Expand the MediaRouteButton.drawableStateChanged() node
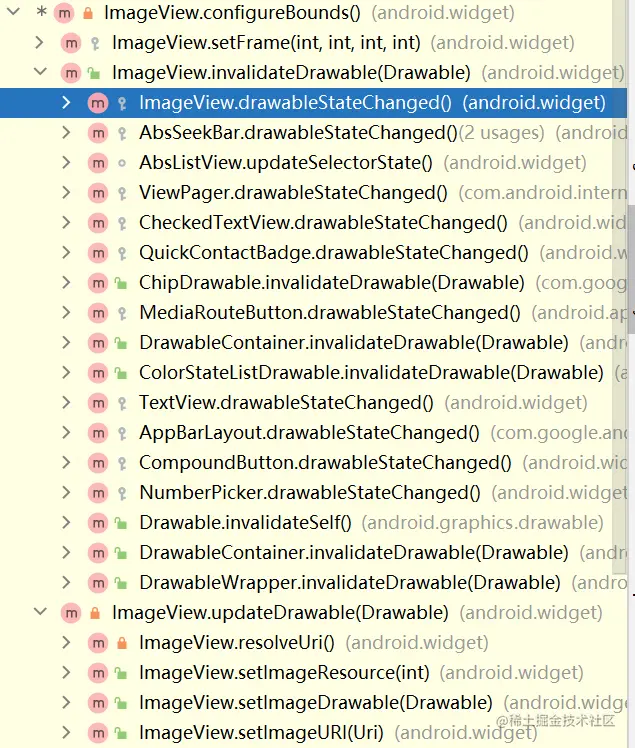Viewport: 635px width, 748px height. coord(67,313)
